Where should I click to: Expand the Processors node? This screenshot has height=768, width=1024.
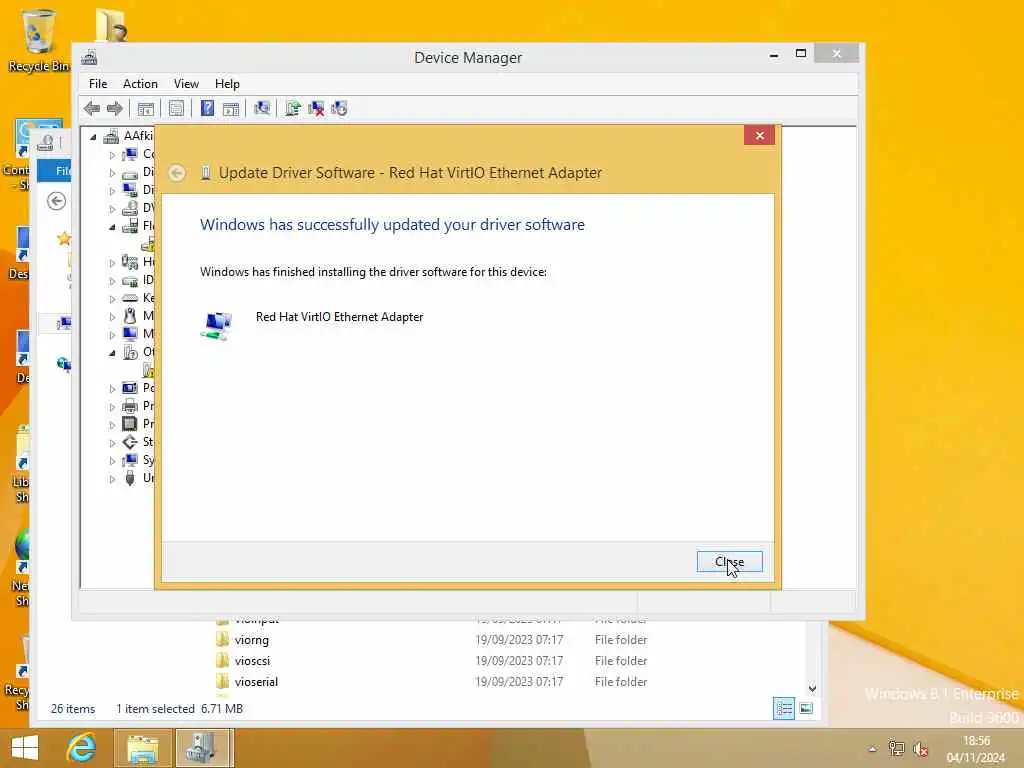click(x=112, y=424)
